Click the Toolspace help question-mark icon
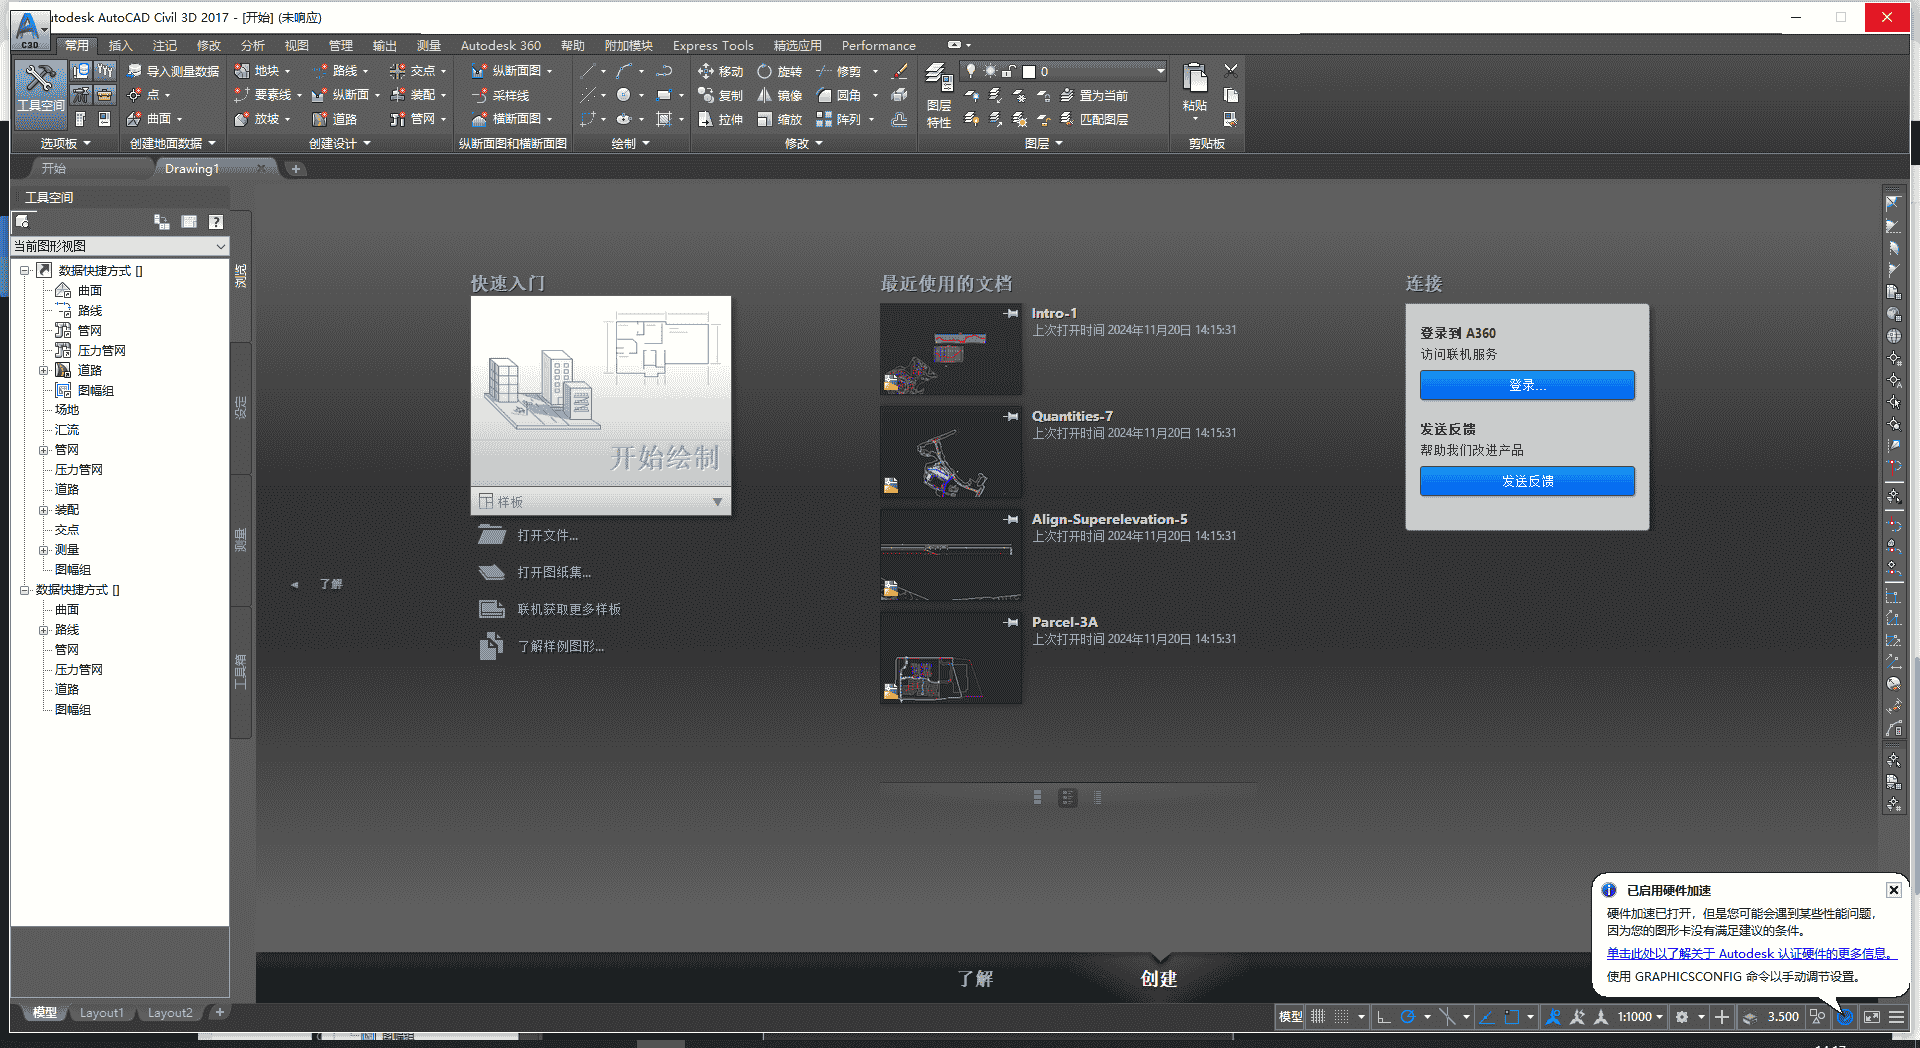 tap(216, 222)
